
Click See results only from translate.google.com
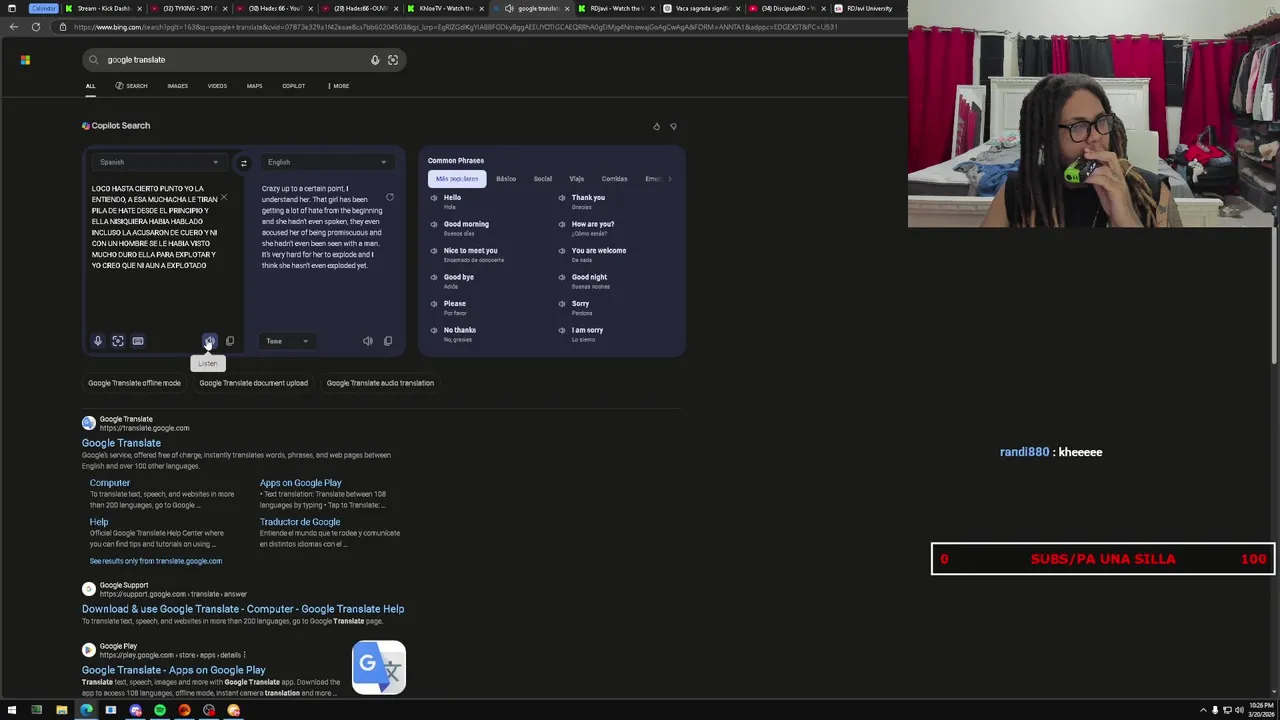156,561
